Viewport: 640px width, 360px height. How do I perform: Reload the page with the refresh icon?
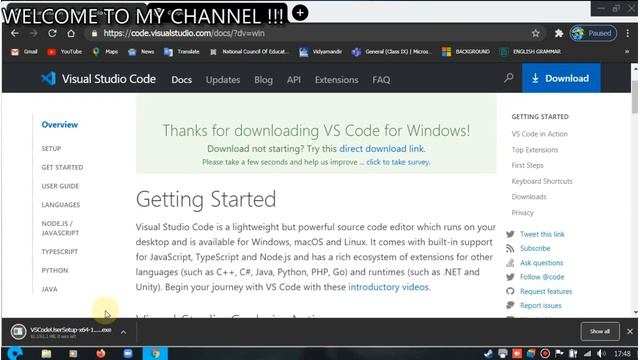(x=52, y=33)
